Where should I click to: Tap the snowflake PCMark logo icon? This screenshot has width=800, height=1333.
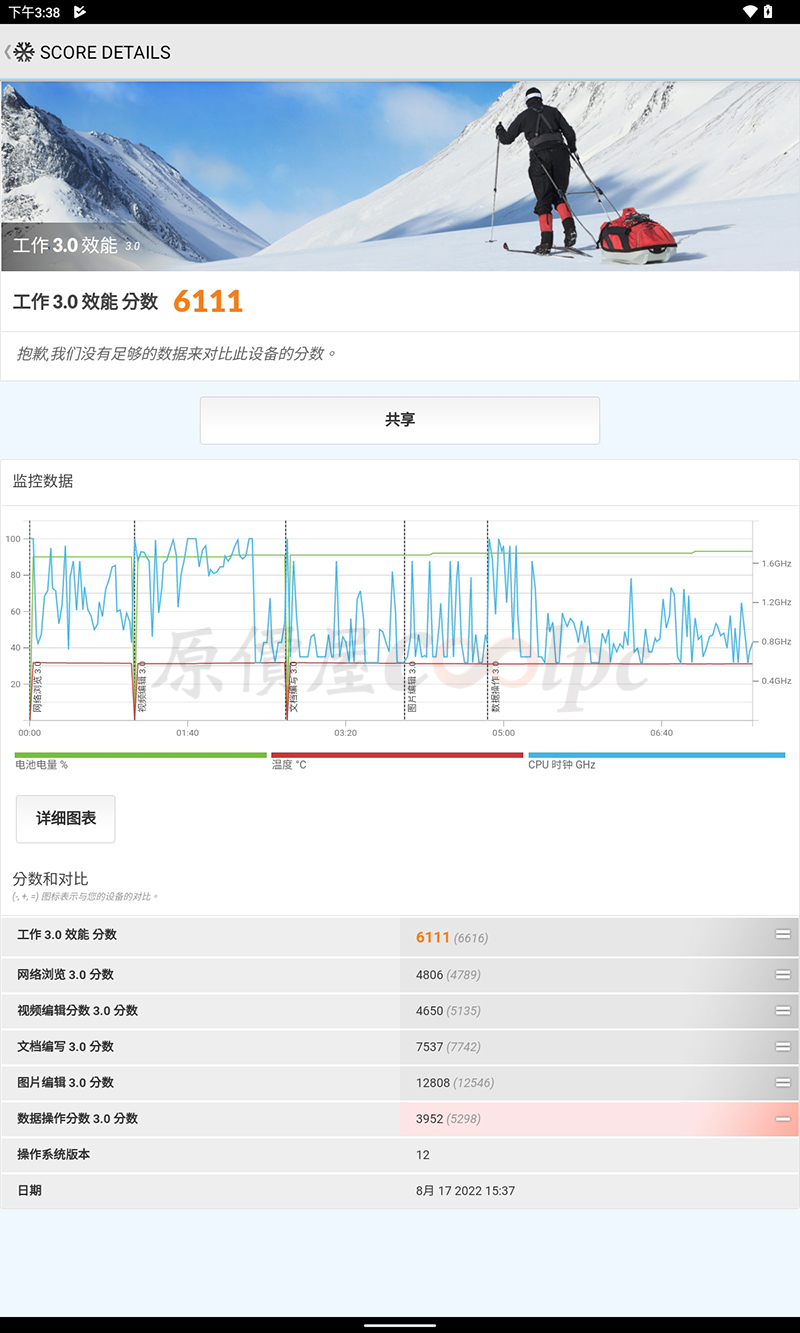coord(24,52)
